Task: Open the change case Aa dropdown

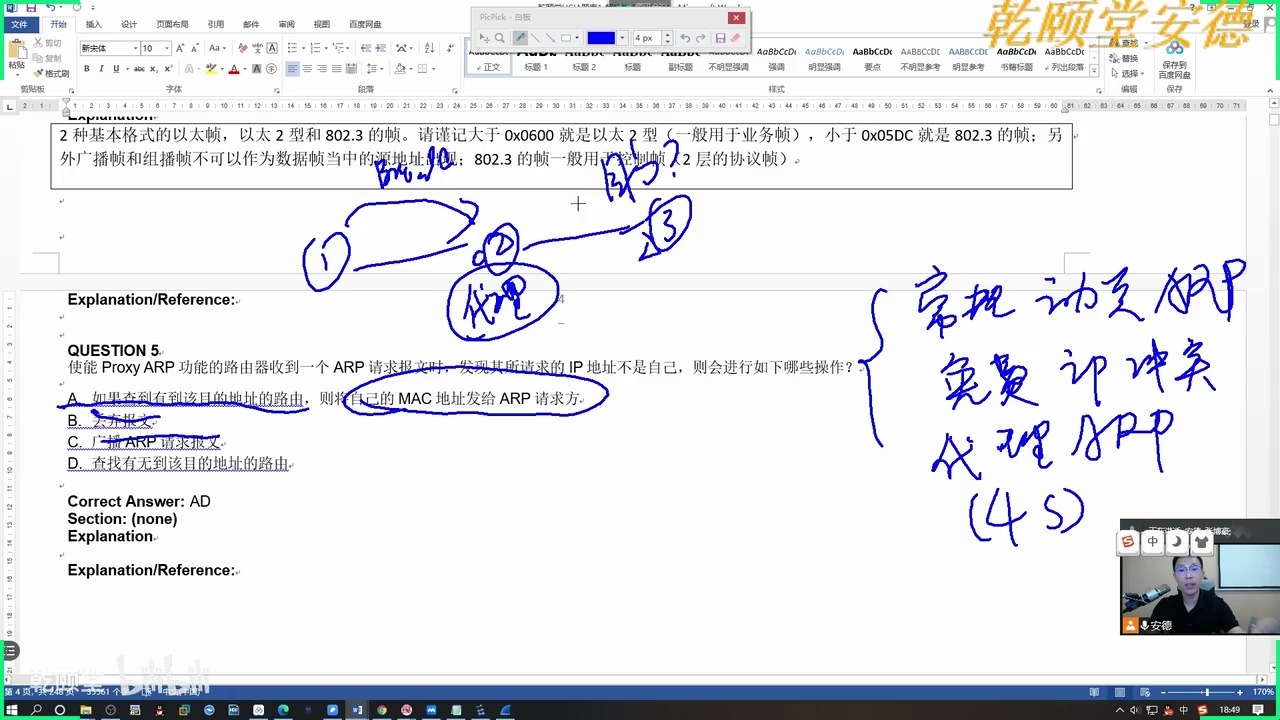Action: 216,48
